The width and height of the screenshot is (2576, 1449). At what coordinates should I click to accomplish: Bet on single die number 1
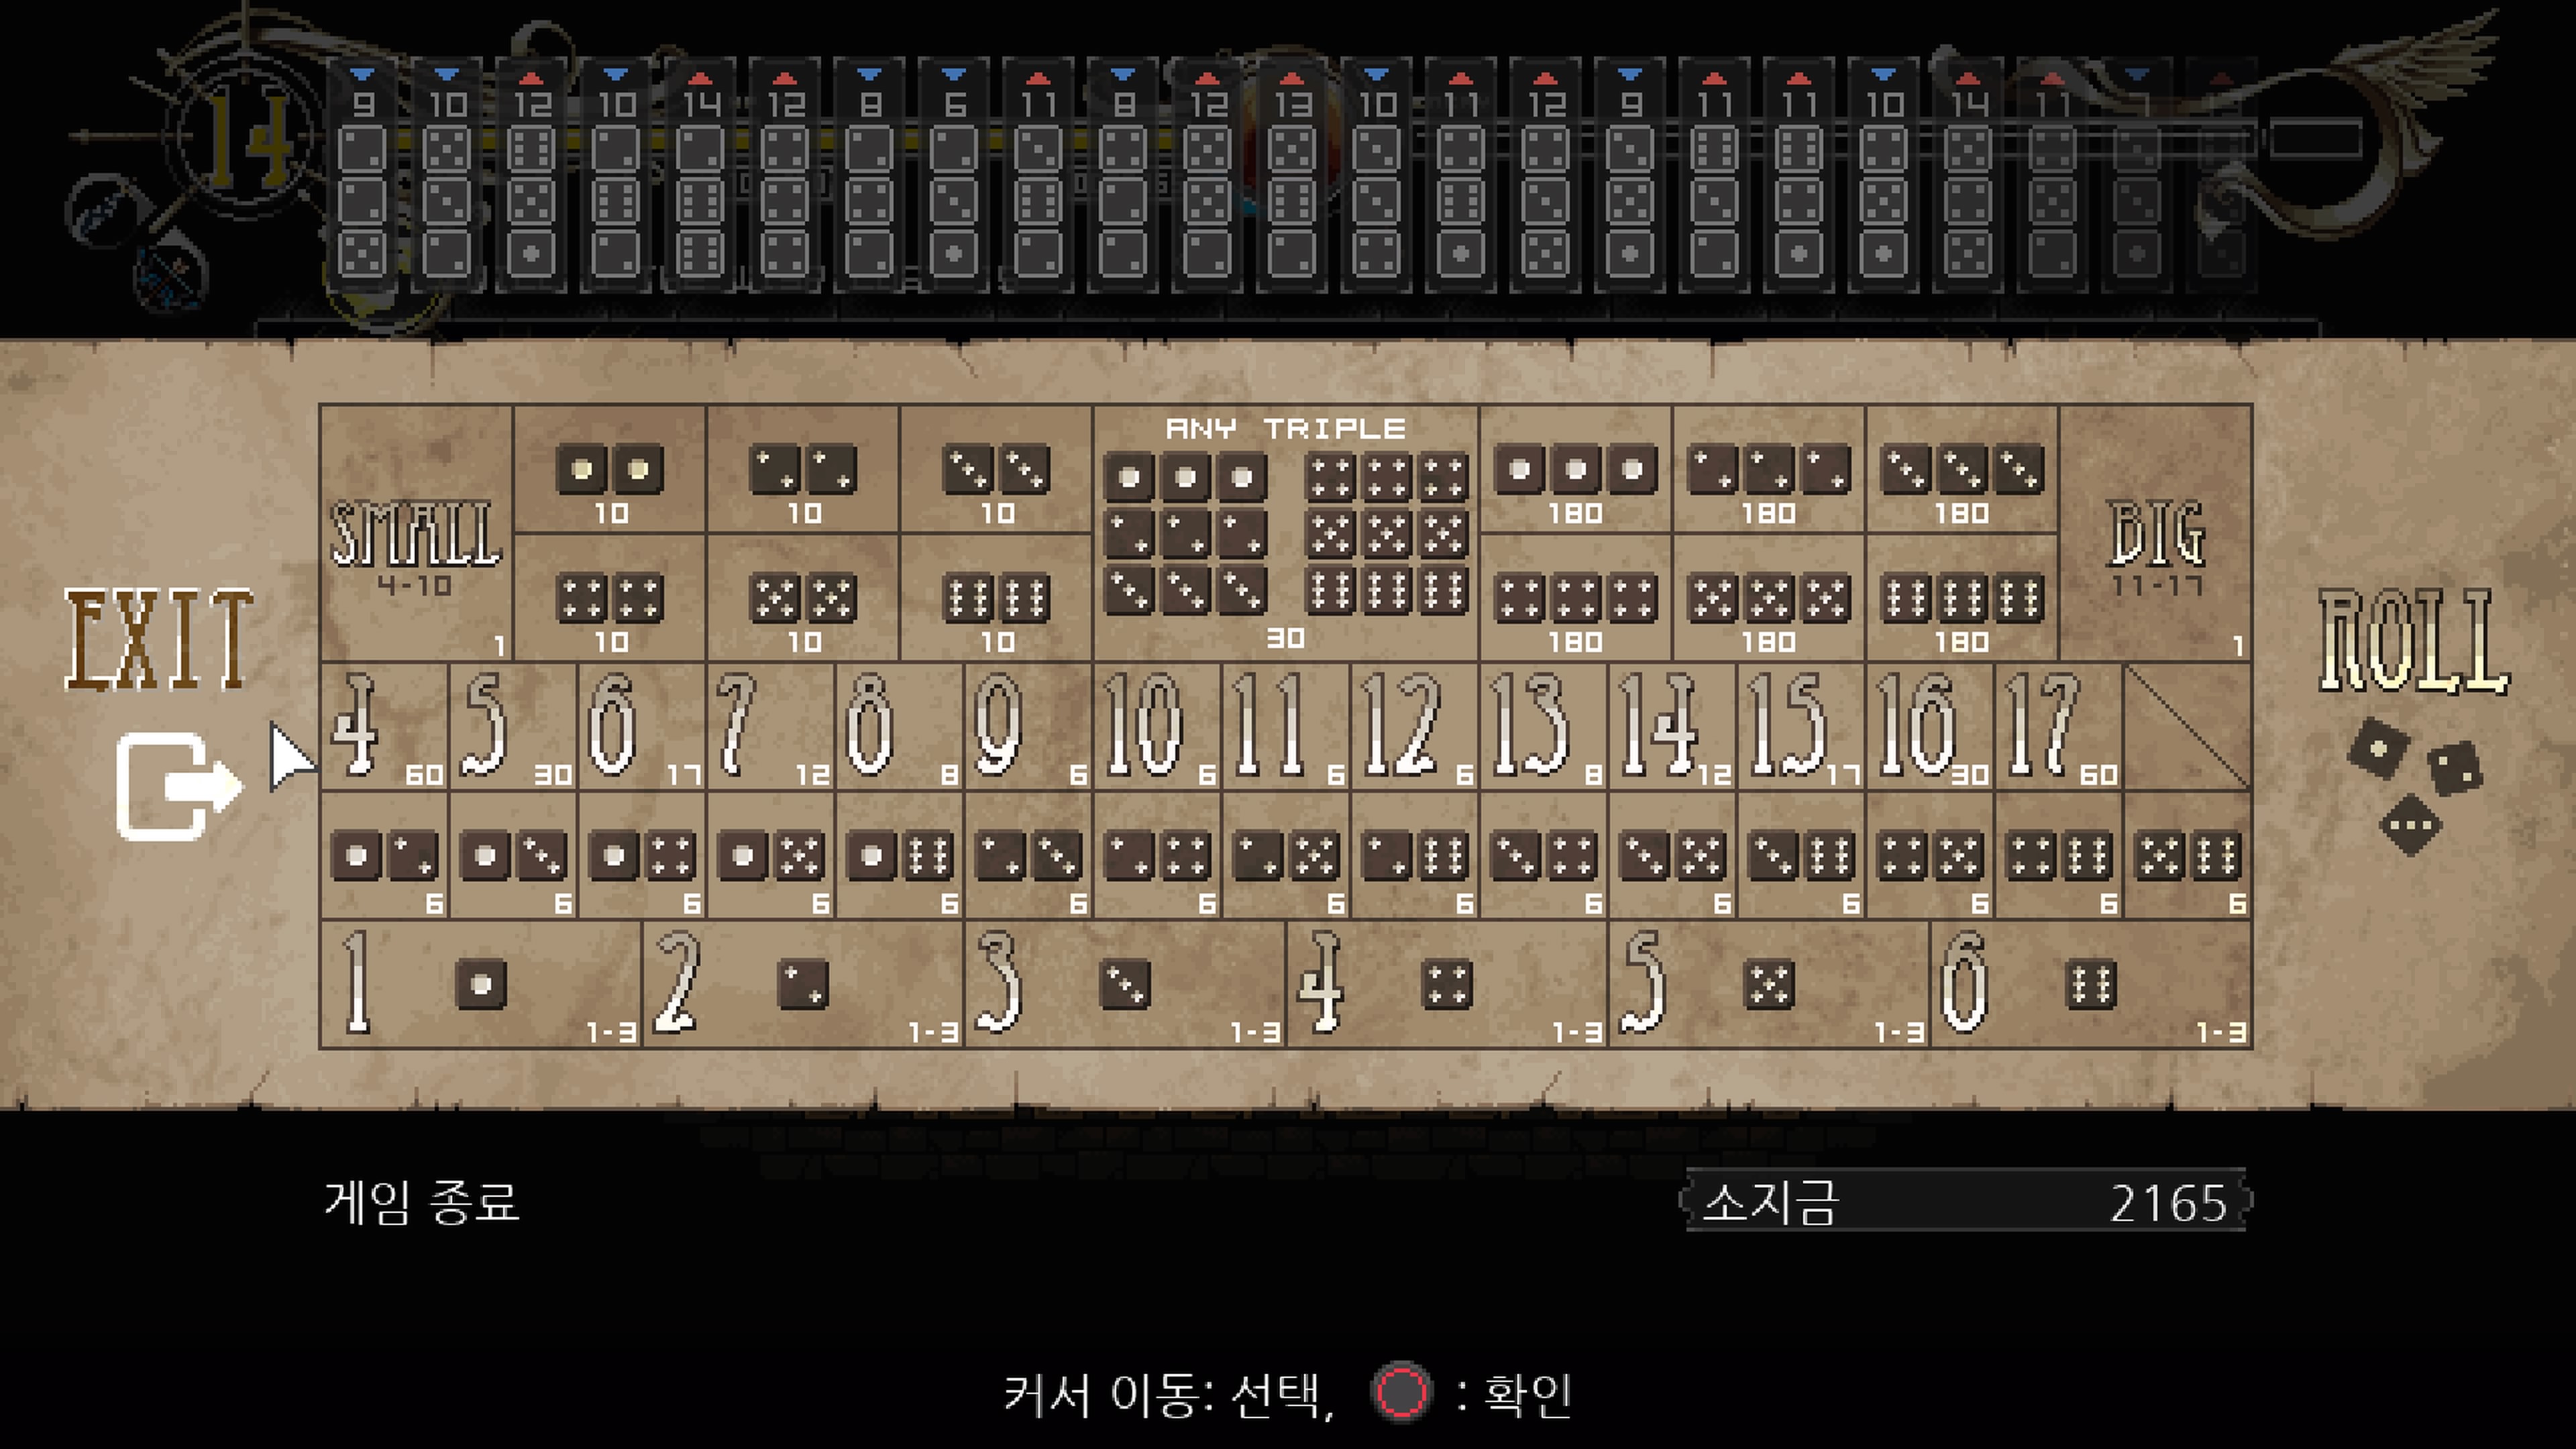(x=480, y=984)
